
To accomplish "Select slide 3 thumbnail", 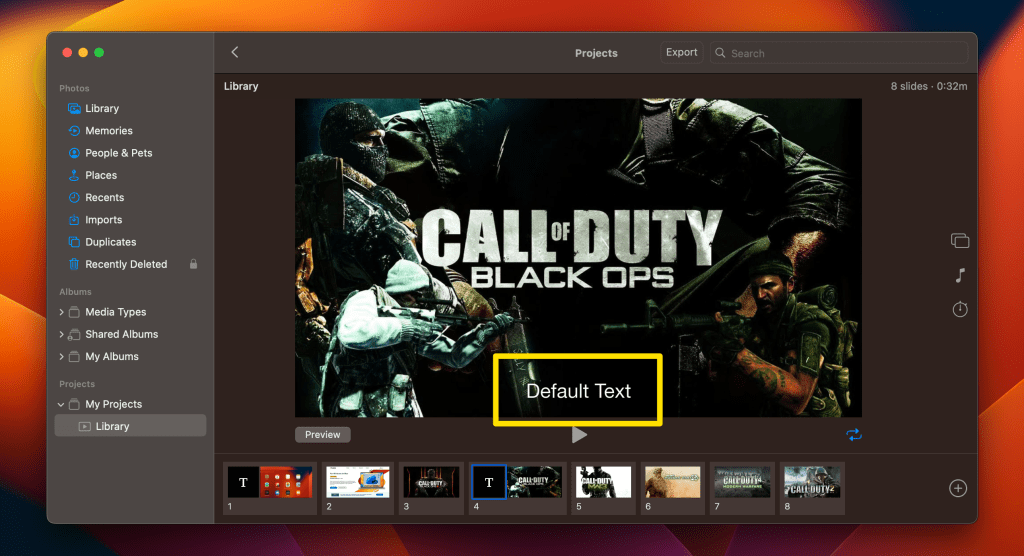I will point(431,482).
